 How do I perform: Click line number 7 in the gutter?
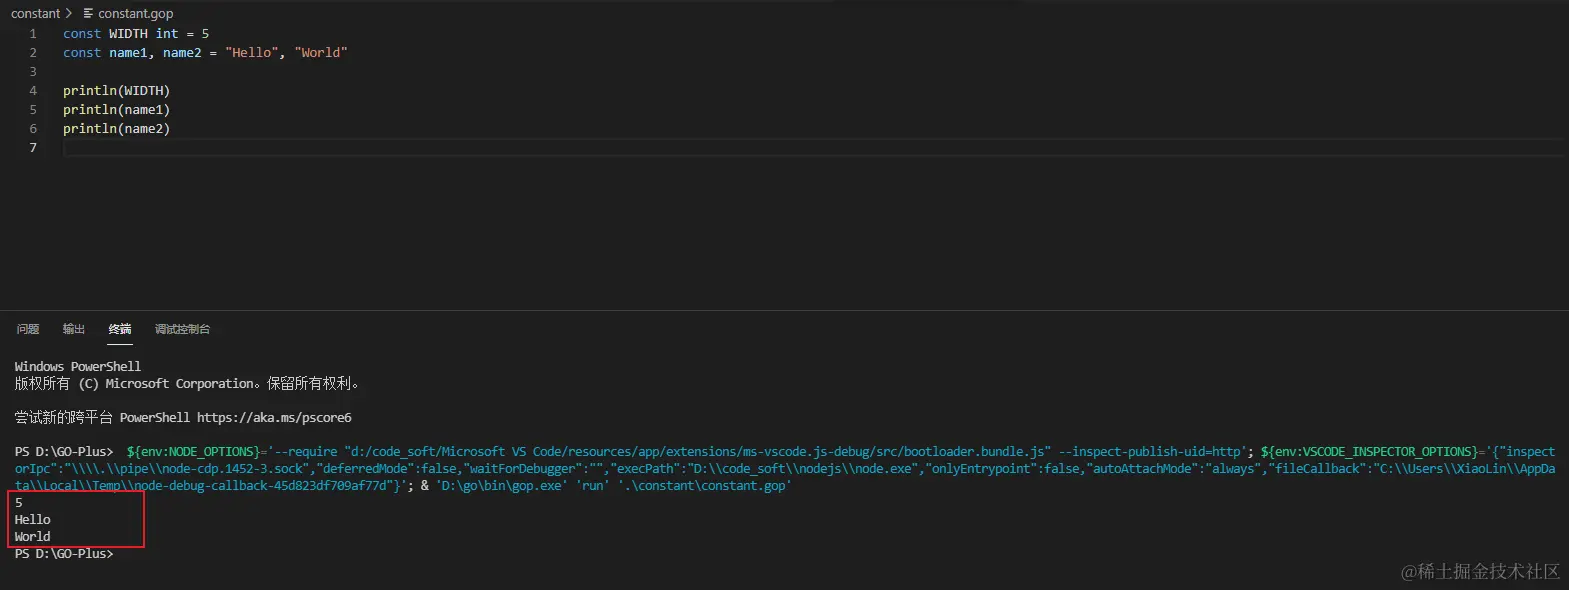click(x=33, y=147)
